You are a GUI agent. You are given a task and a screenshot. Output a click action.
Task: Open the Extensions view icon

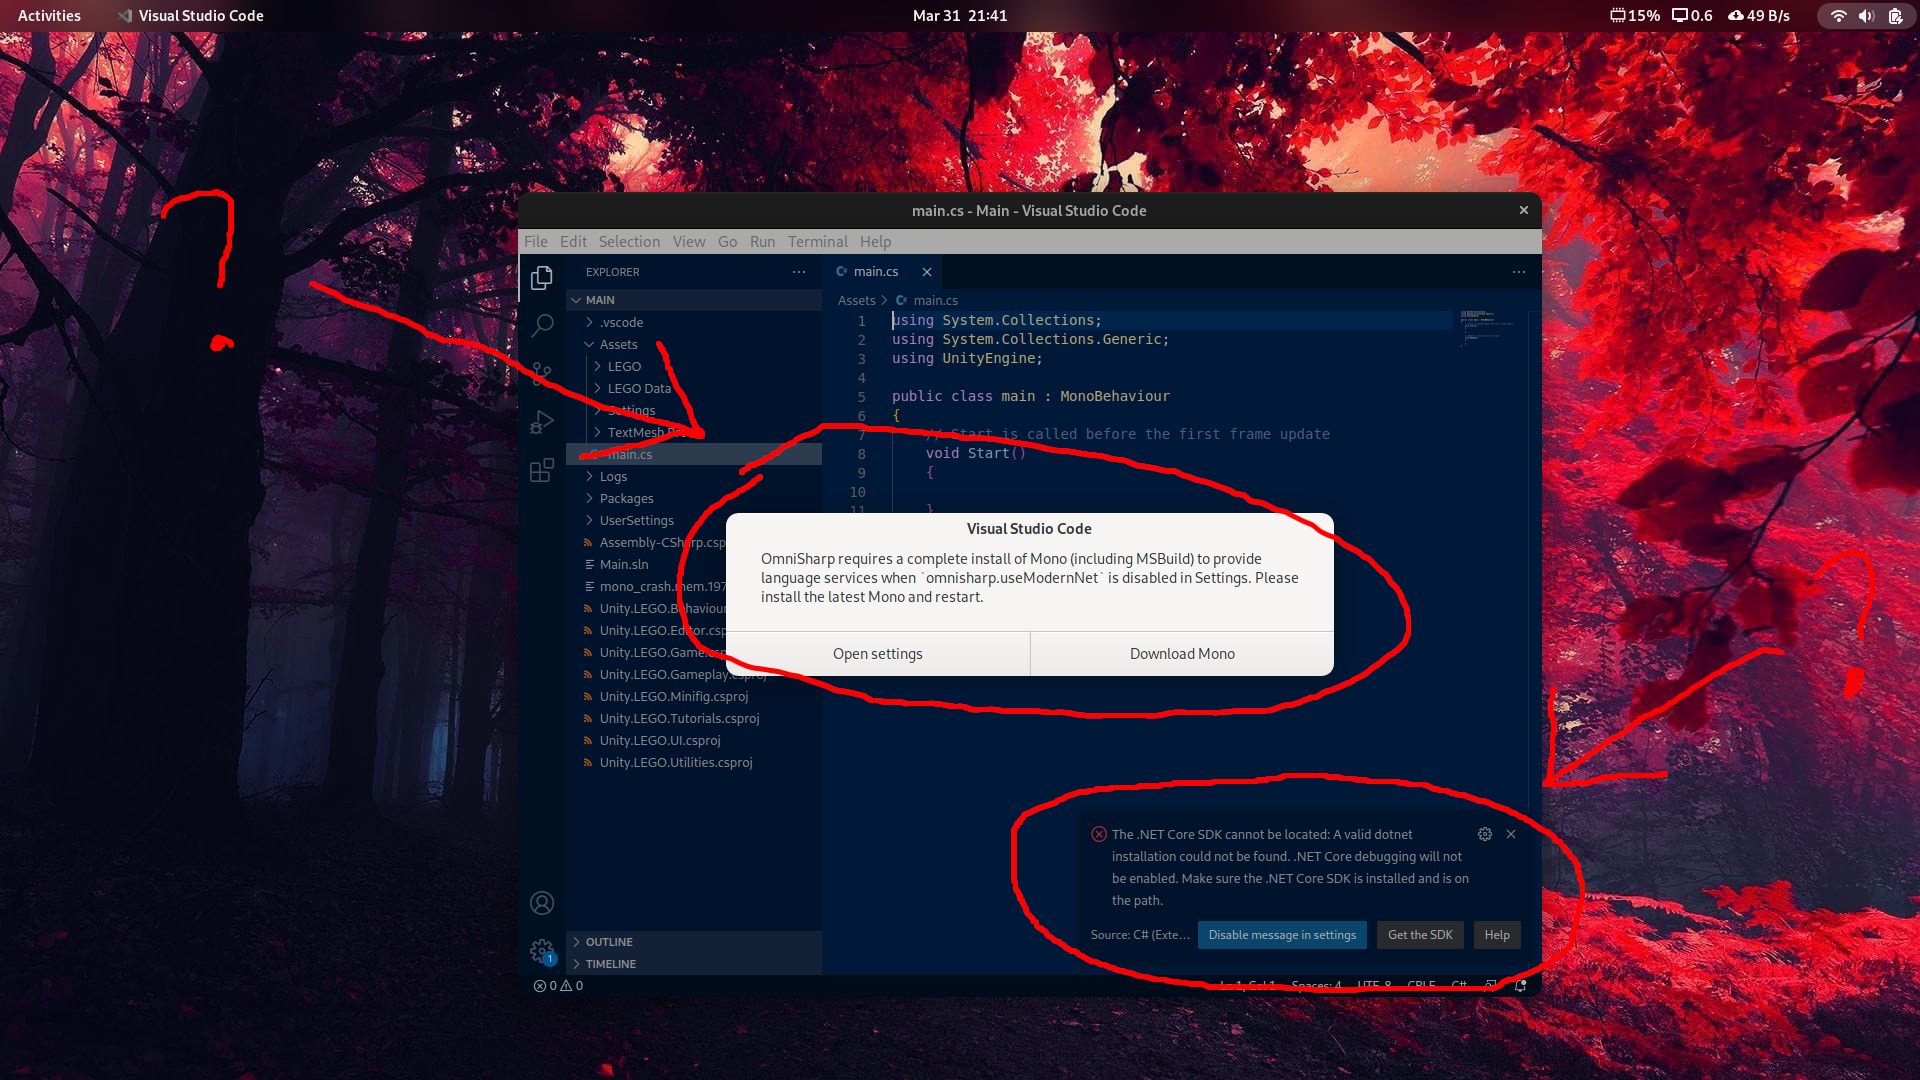542,470
